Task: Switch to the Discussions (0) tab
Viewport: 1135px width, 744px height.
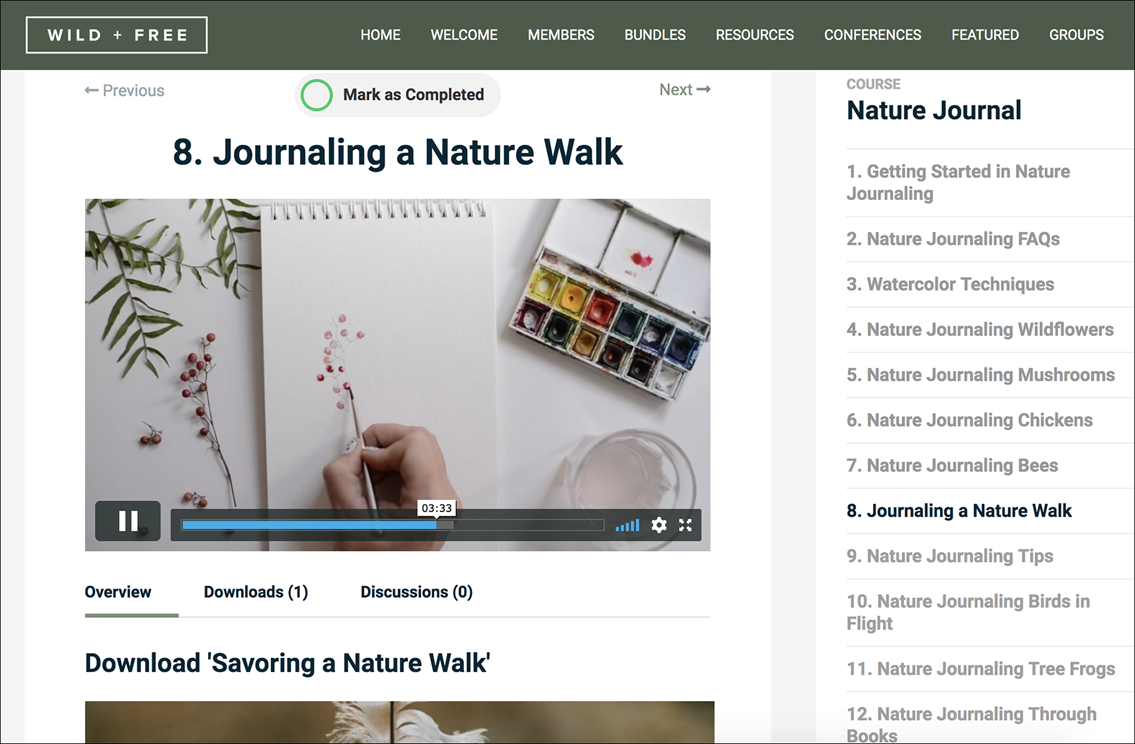Action: [416, 592]
